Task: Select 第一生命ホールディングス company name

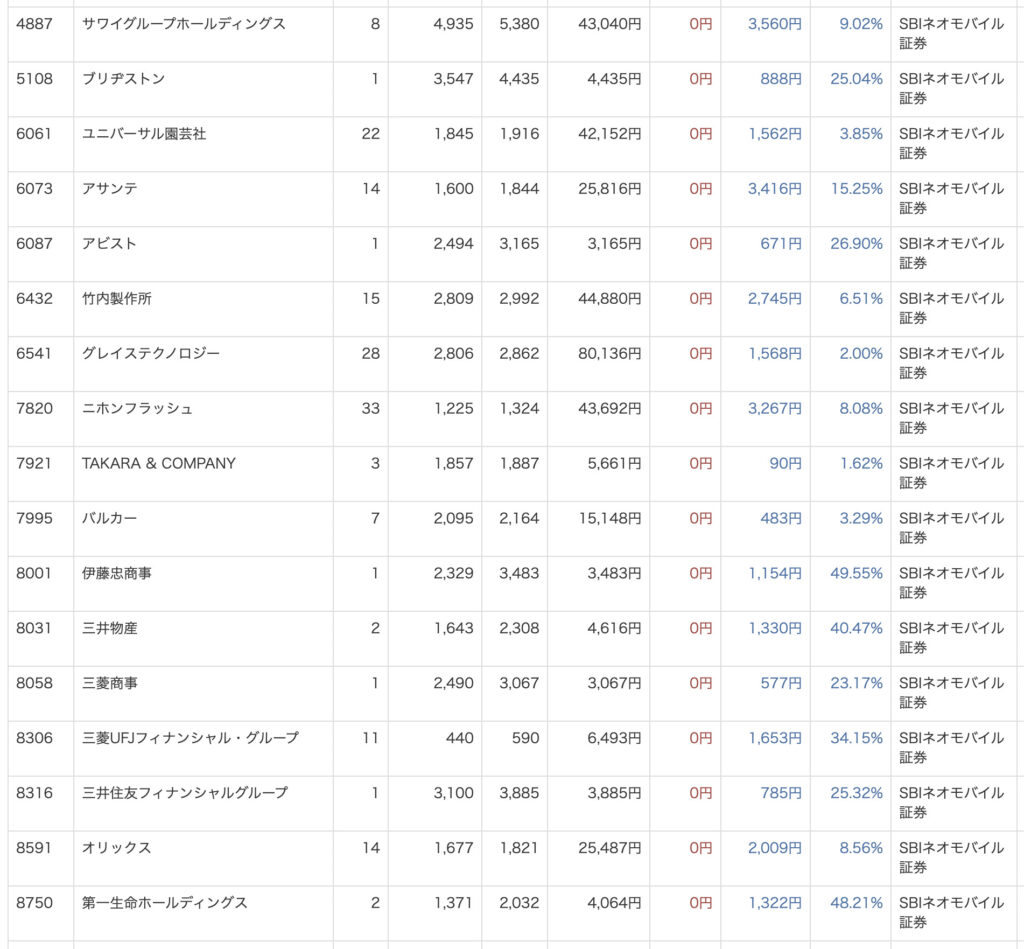Action: pos(165,902)
